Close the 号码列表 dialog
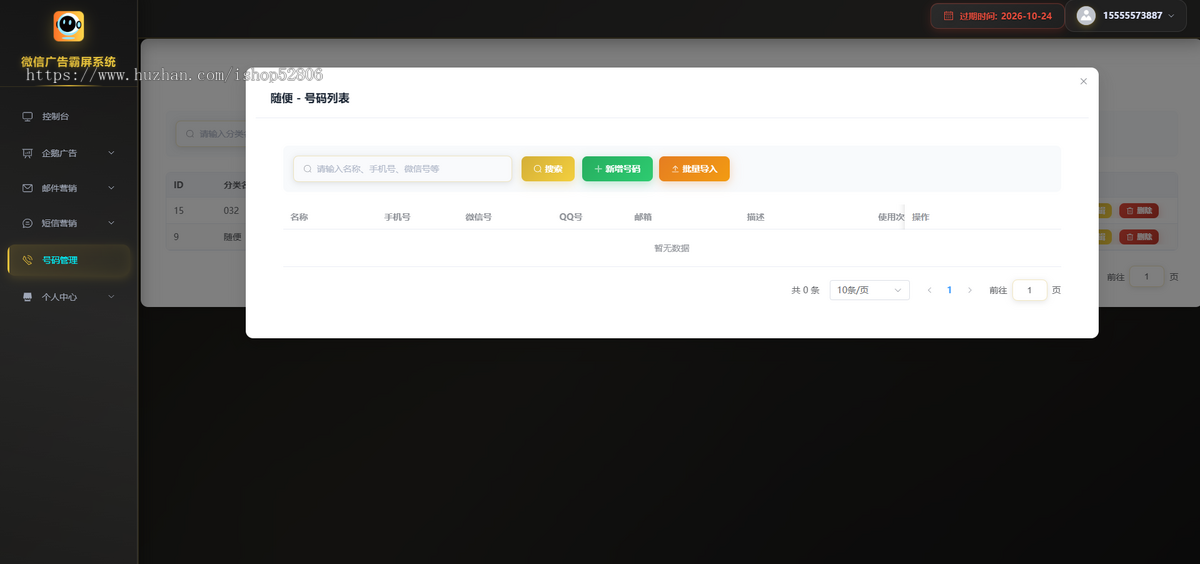The image size is (1200, 564). (x=1083, y=82)
